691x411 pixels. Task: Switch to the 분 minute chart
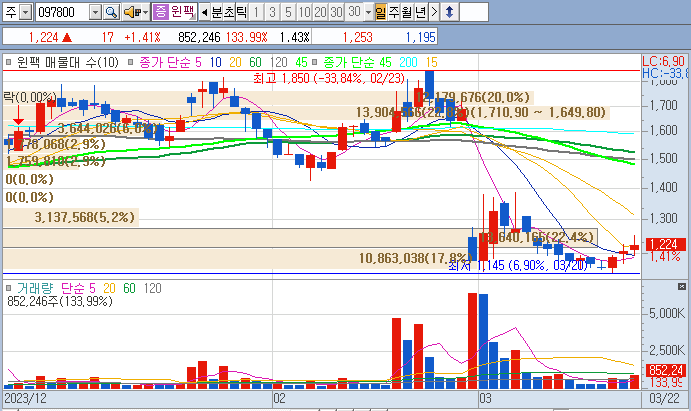pos(217,12)
